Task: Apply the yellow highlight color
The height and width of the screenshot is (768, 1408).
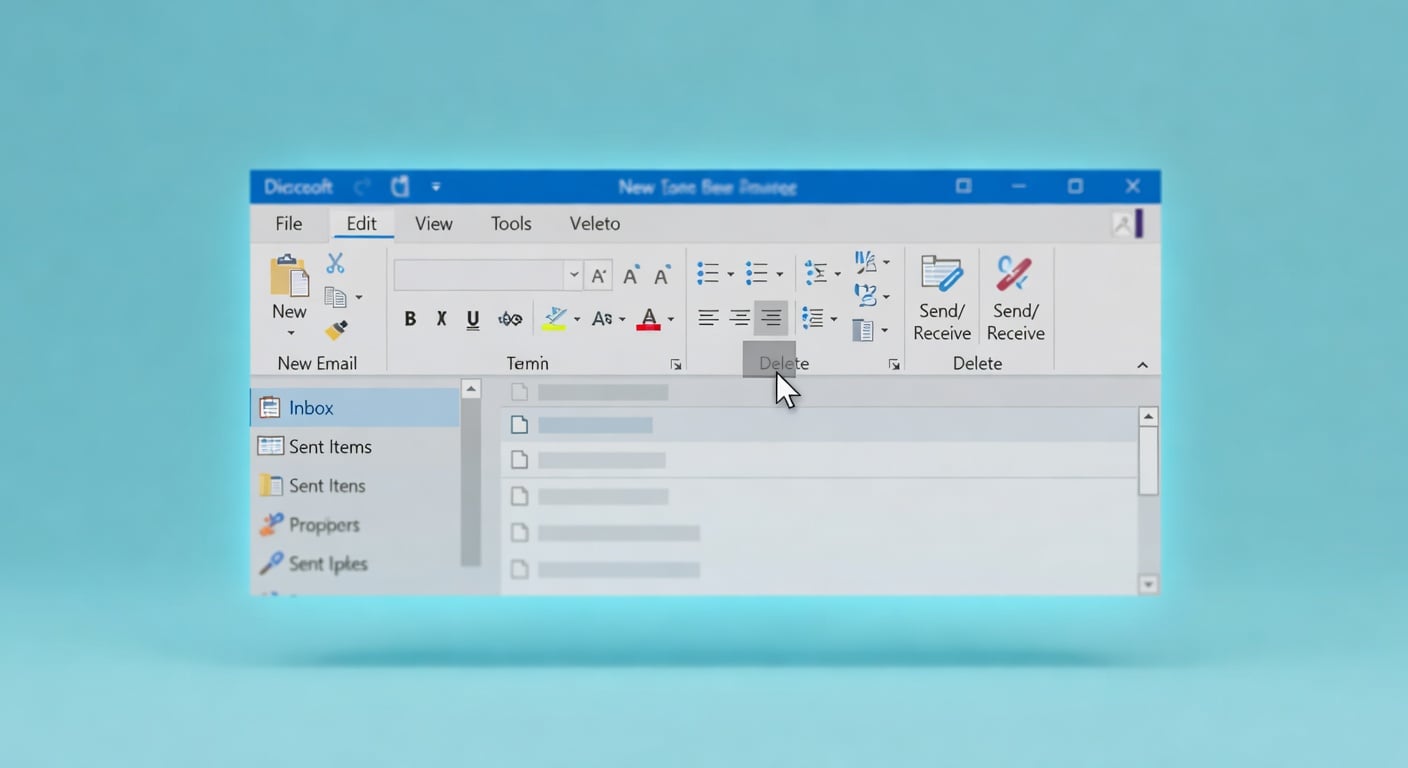Action: click(555, 319)
